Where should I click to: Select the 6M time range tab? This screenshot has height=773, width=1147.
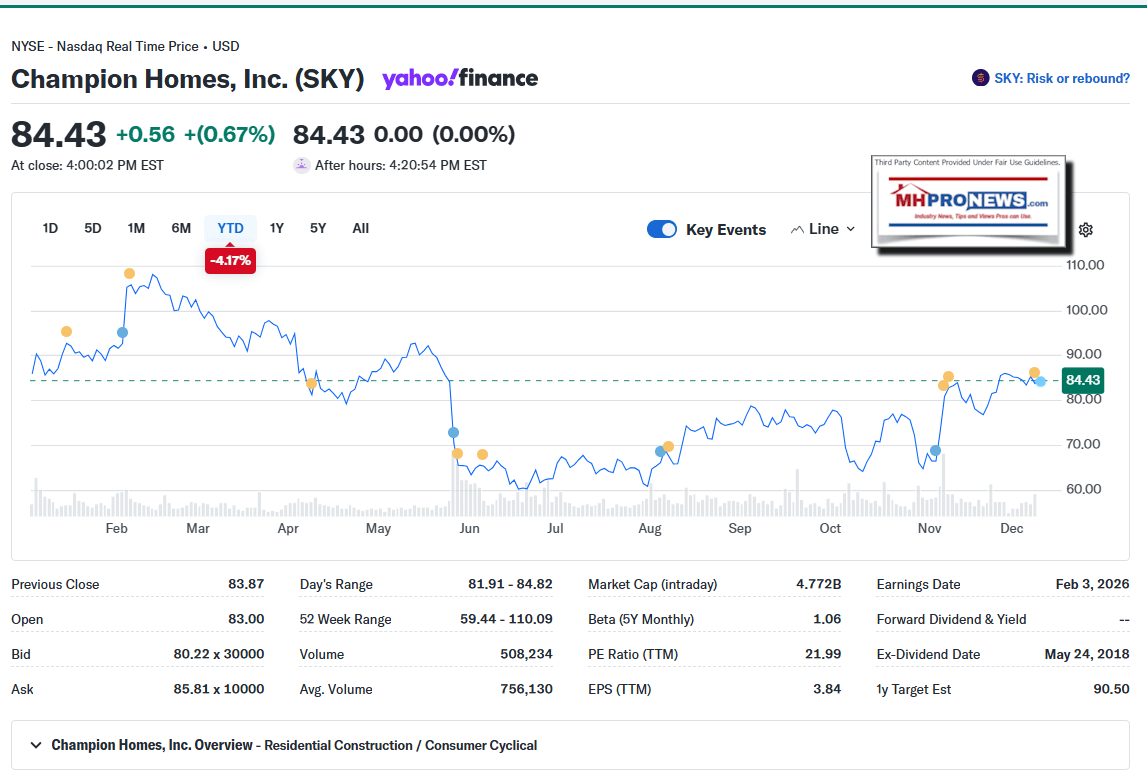click(181, 228)
